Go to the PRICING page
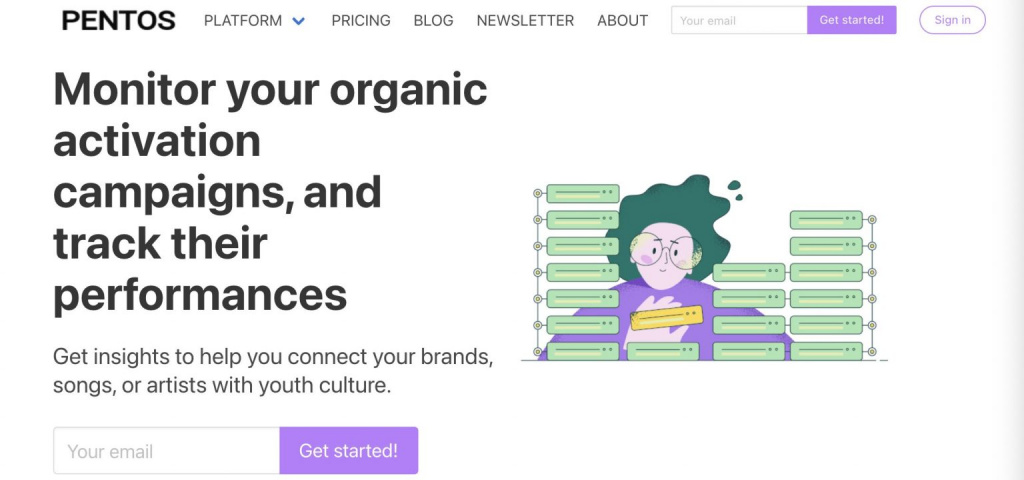 pyautogui.click(x=360, y=21)
